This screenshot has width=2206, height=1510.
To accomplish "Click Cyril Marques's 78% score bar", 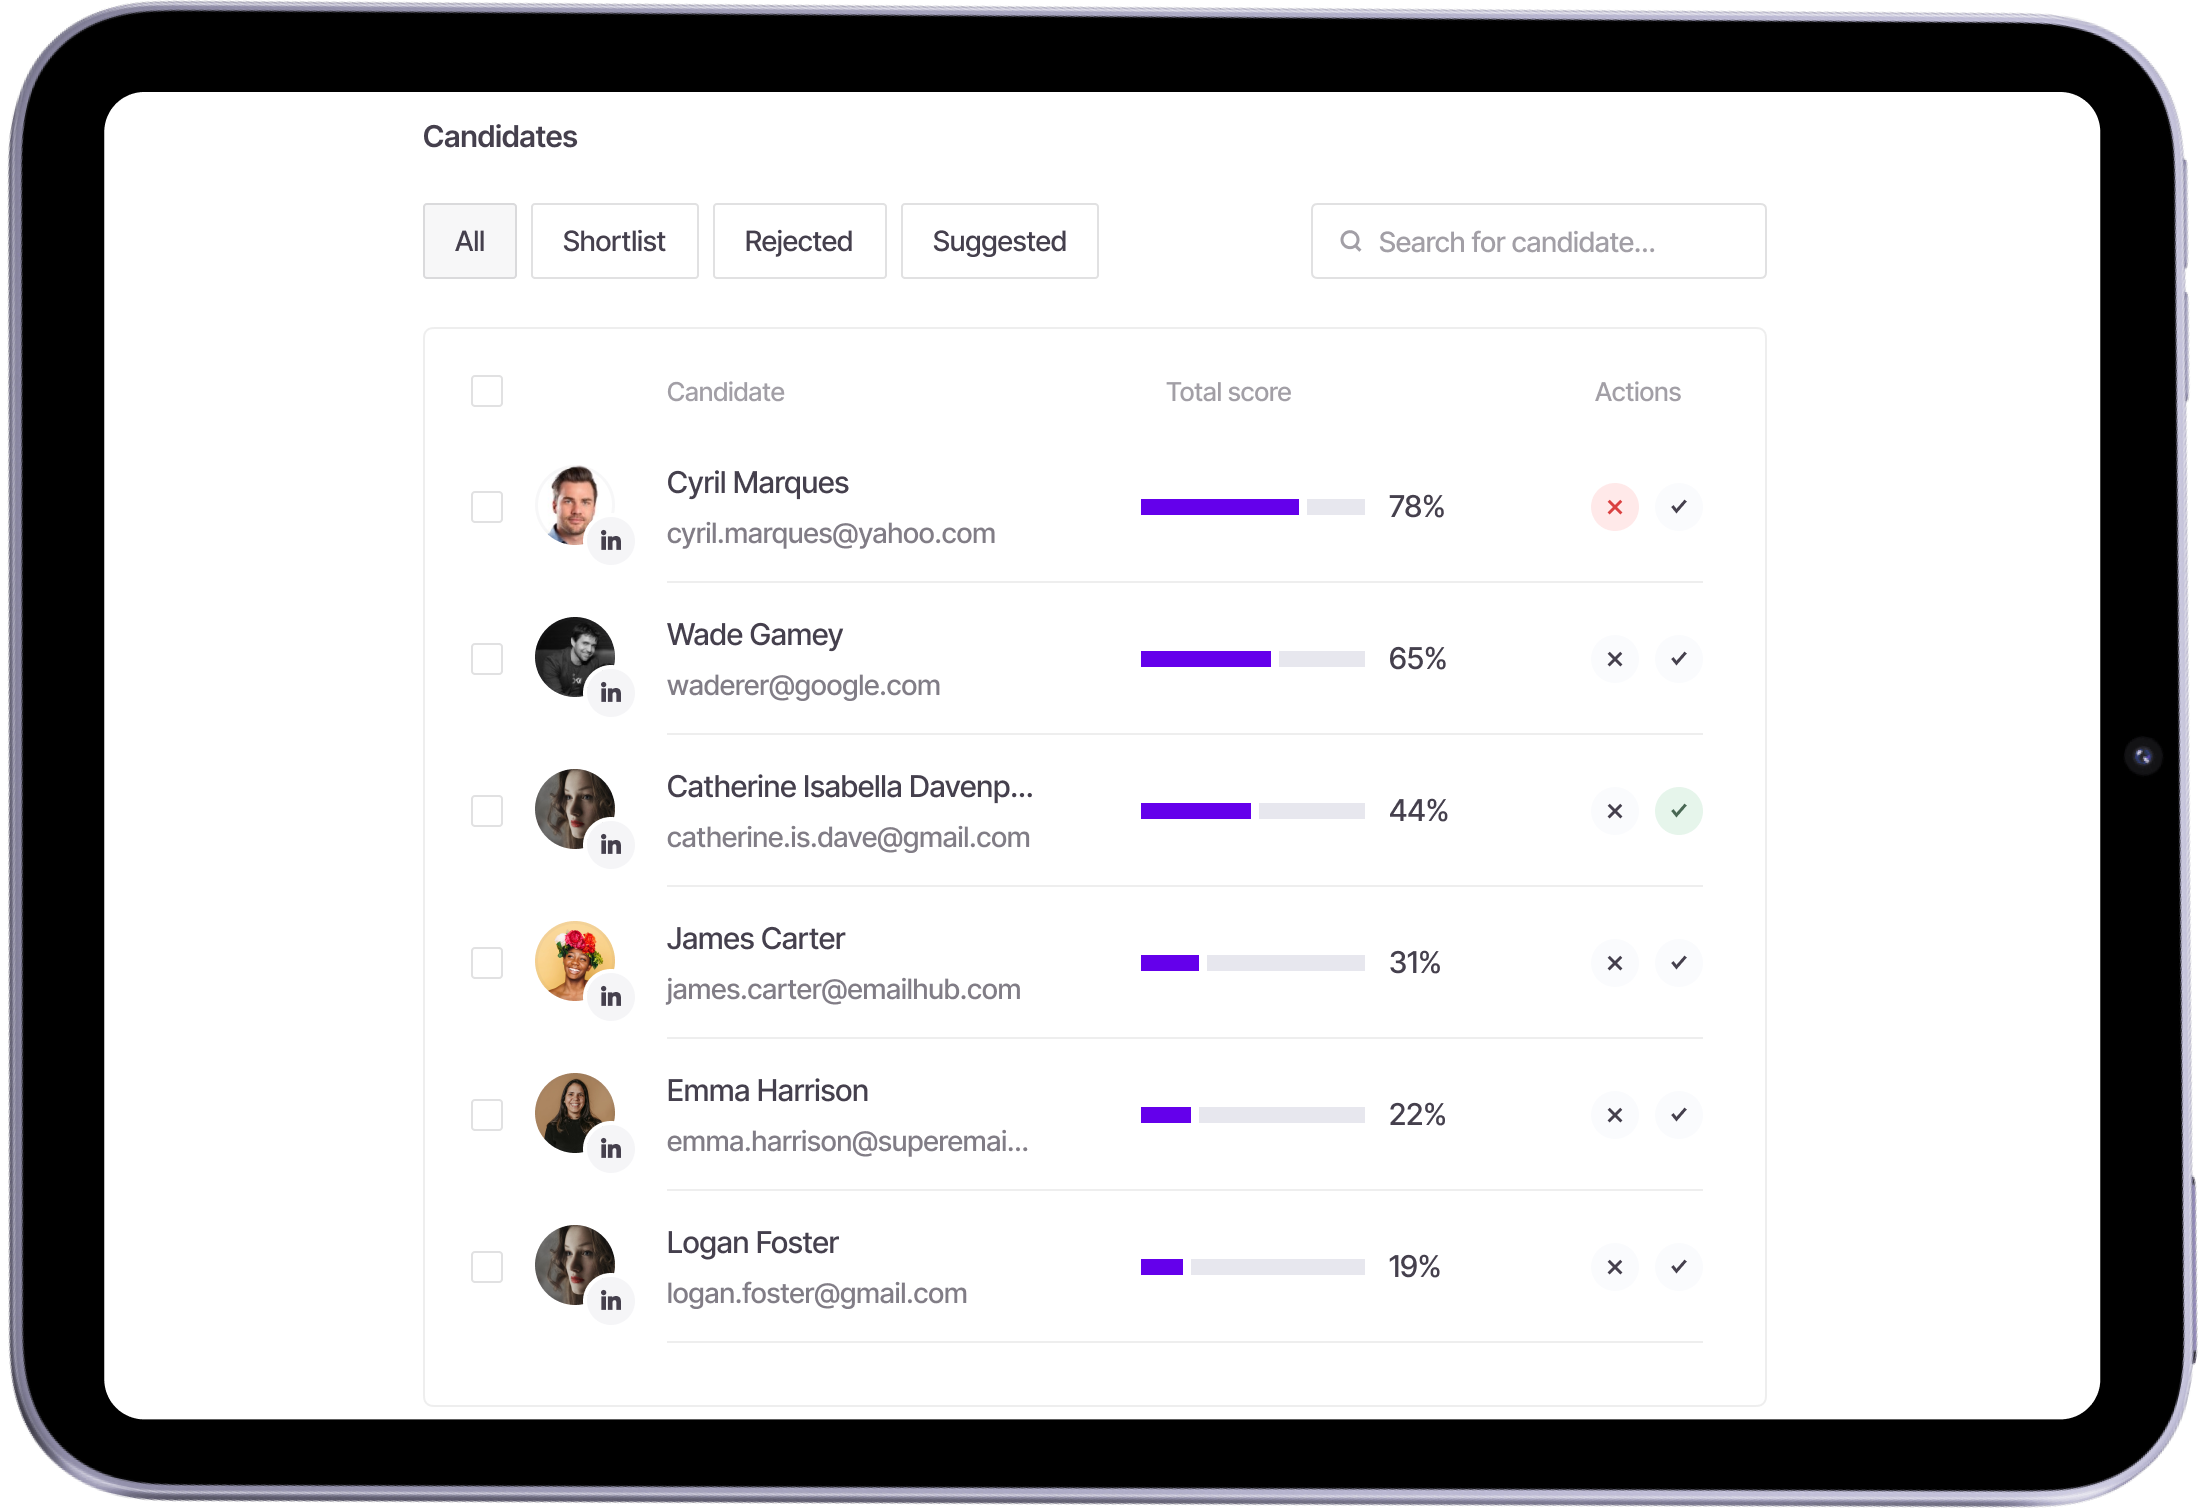I will pos(1252,507).
